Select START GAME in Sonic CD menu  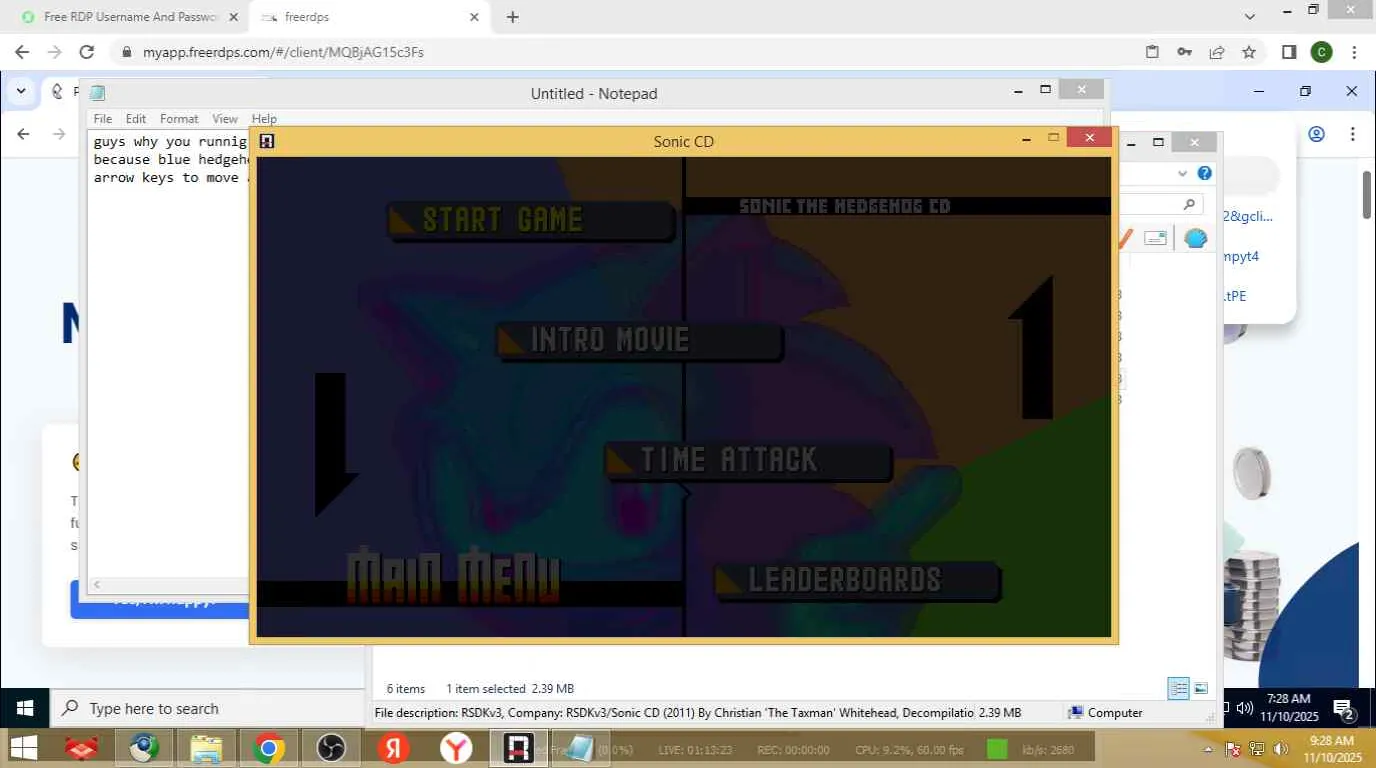click(531, 220)
